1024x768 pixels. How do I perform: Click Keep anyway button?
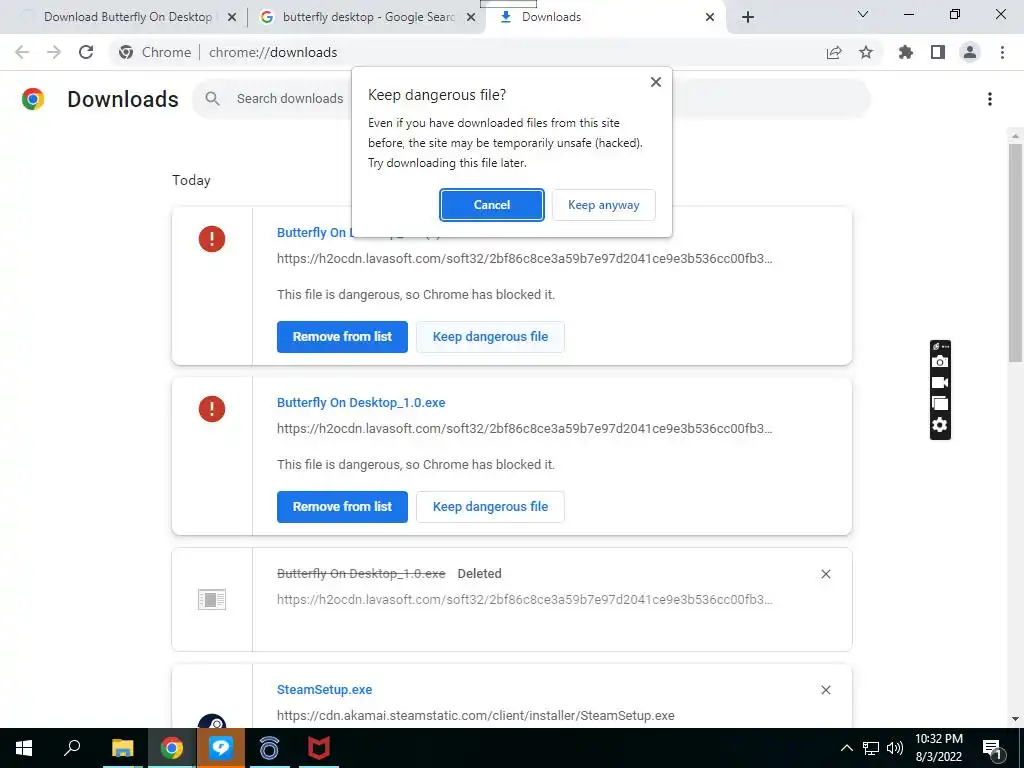point(603,205)
